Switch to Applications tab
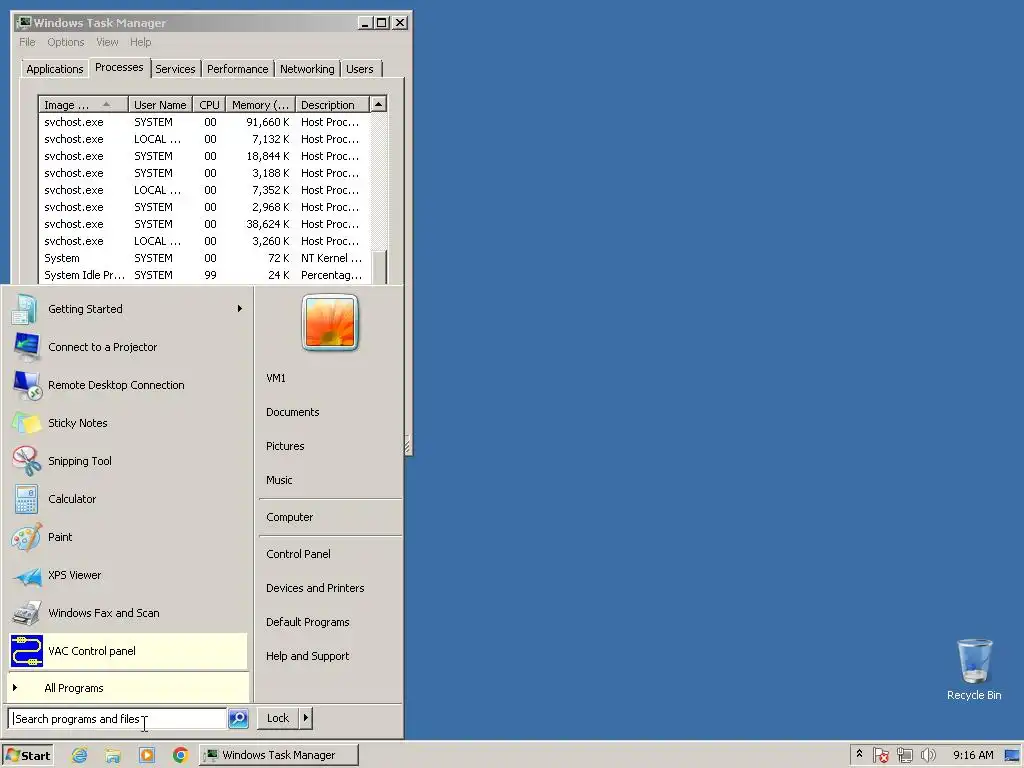The height and width of the screenshot is (768, 1024). (55, 69)
